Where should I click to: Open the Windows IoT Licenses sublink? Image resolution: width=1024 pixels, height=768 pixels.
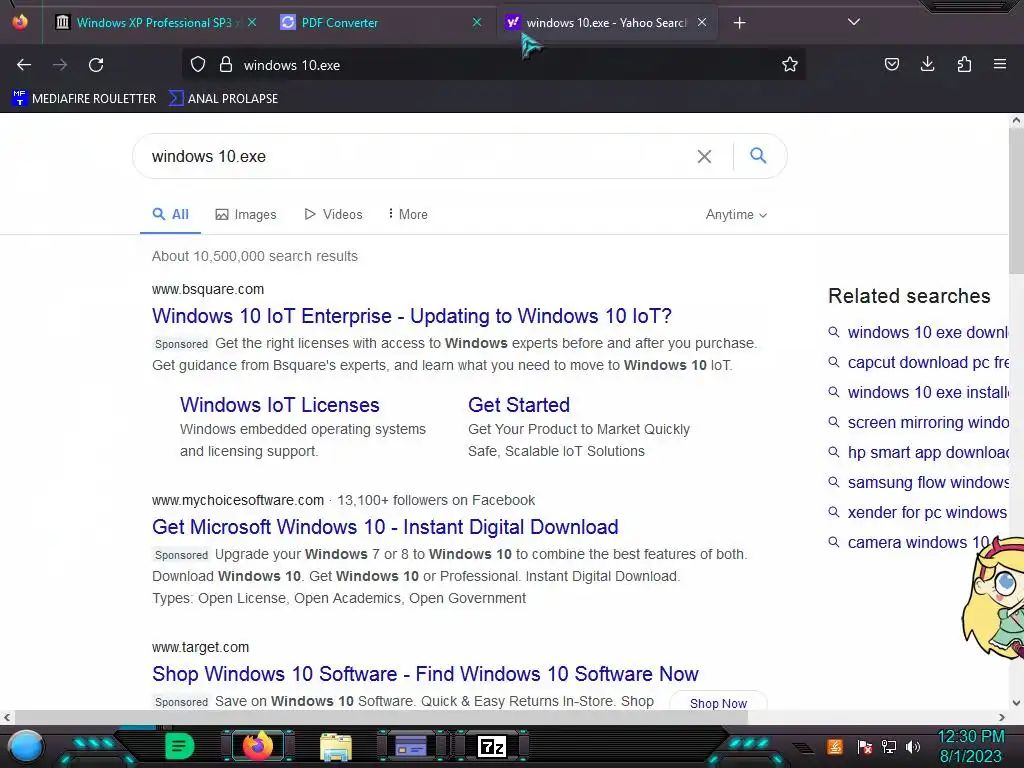pyautogui.click(x=280, y=405)
